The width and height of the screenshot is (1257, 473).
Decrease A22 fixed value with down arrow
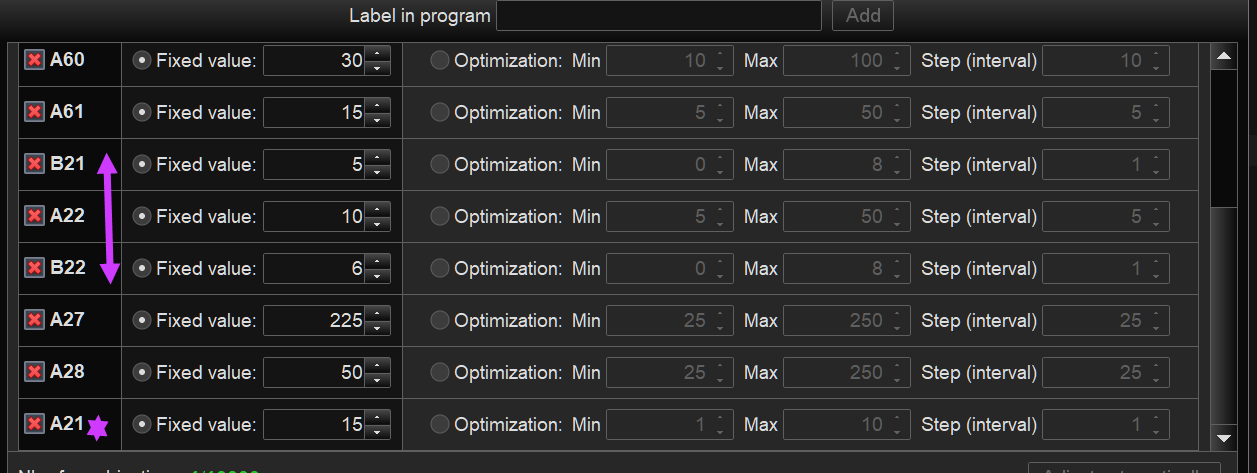pyautogui.click(x=377, y=224)
